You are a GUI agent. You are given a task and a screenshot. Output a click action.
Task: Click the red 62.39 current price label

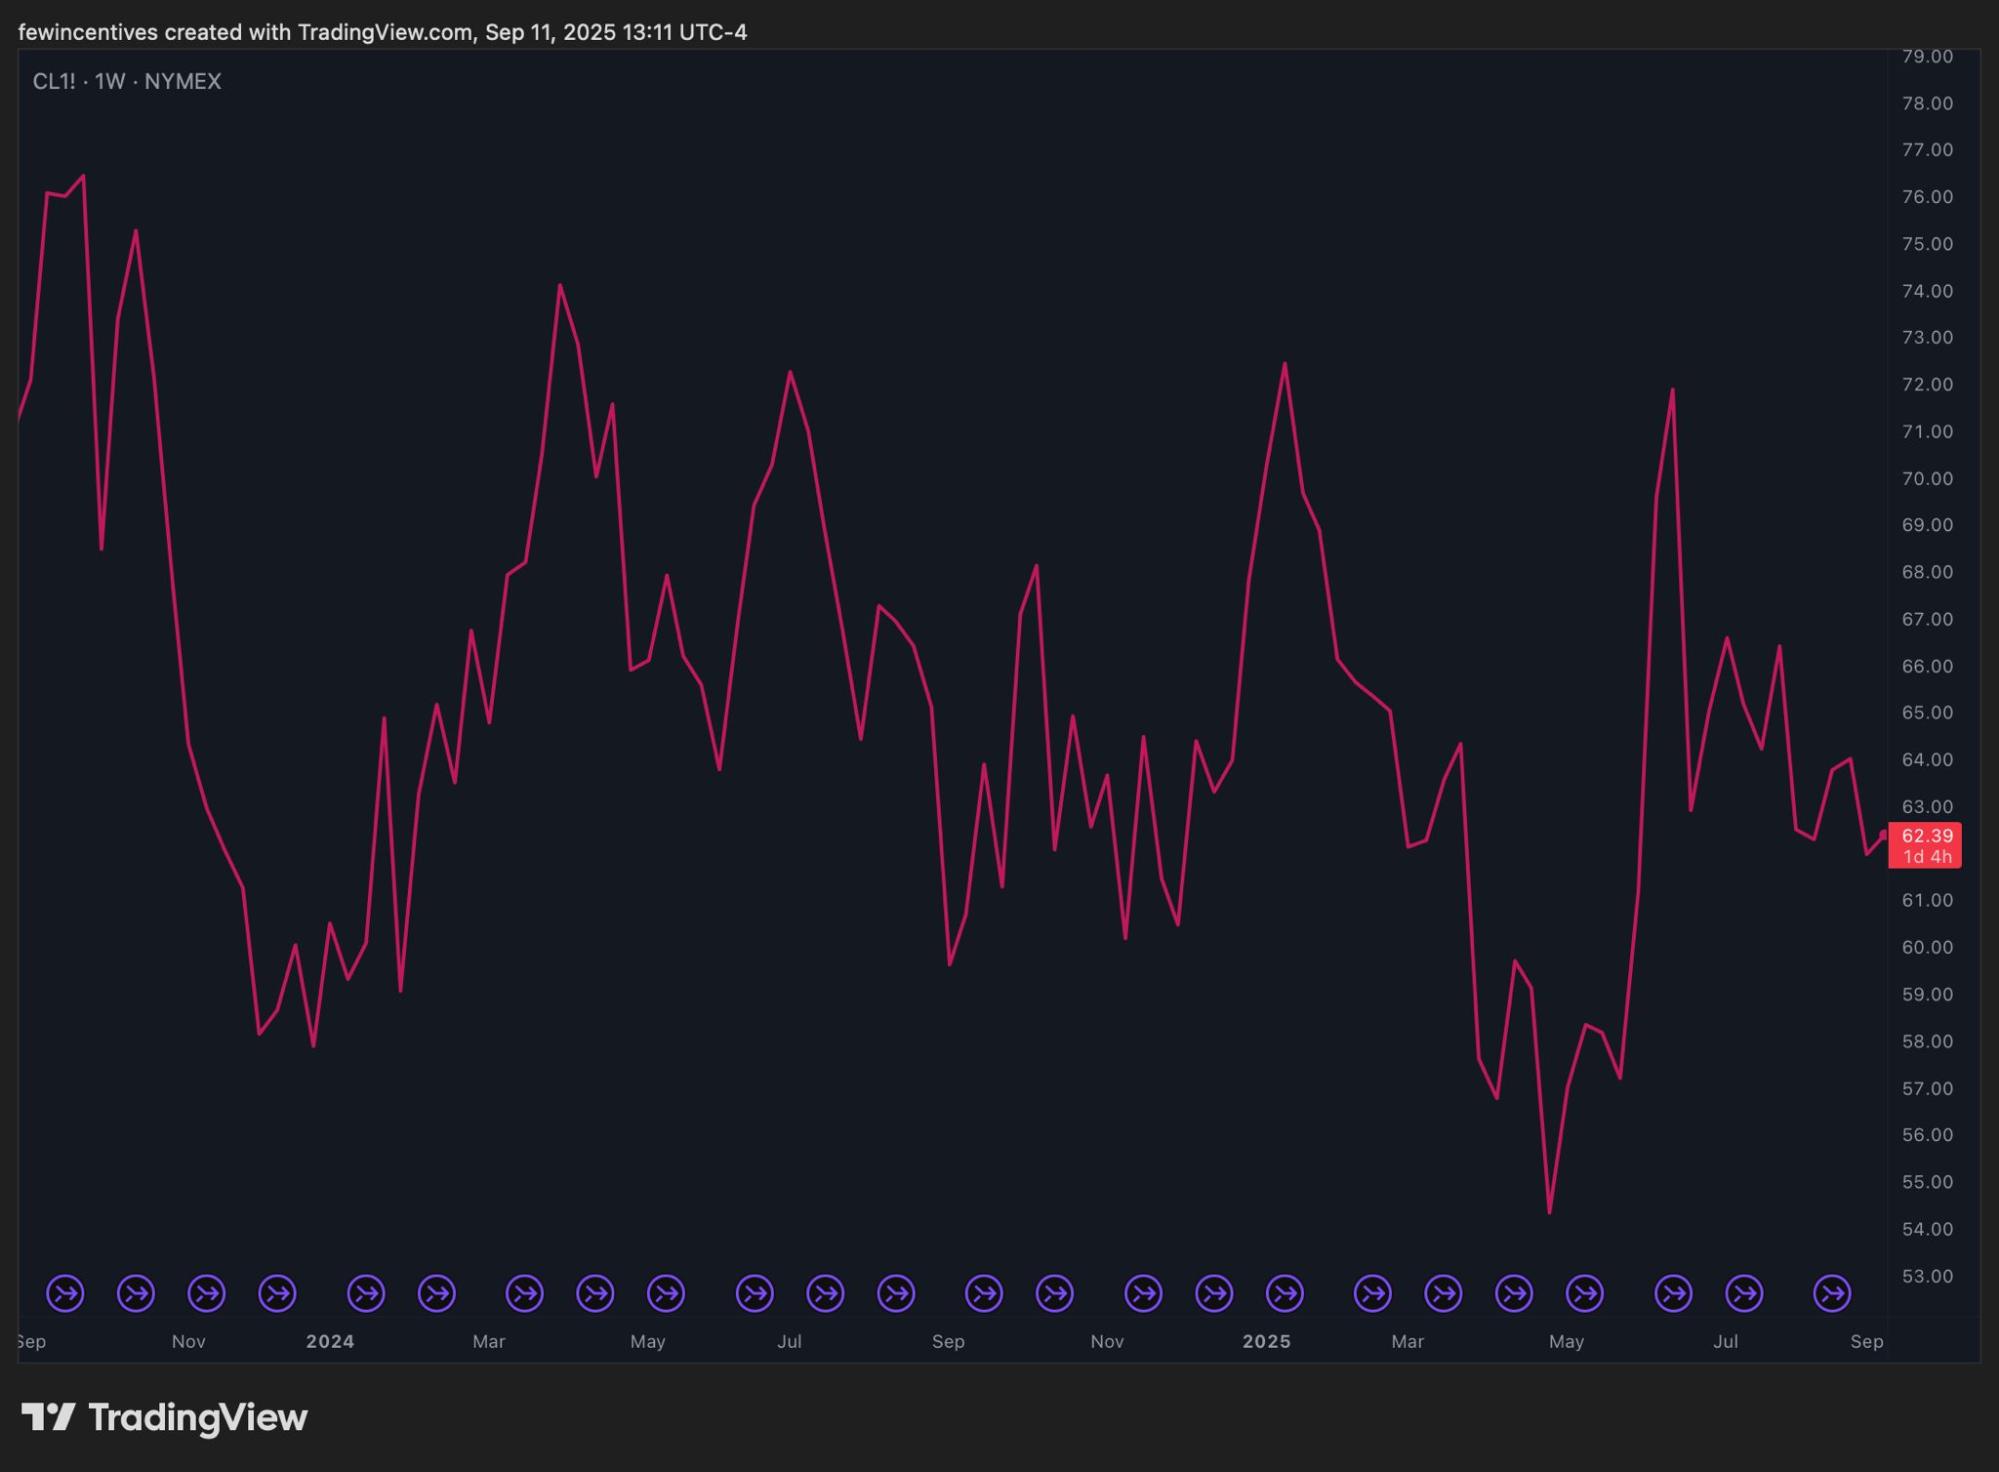coord(1926,835)
